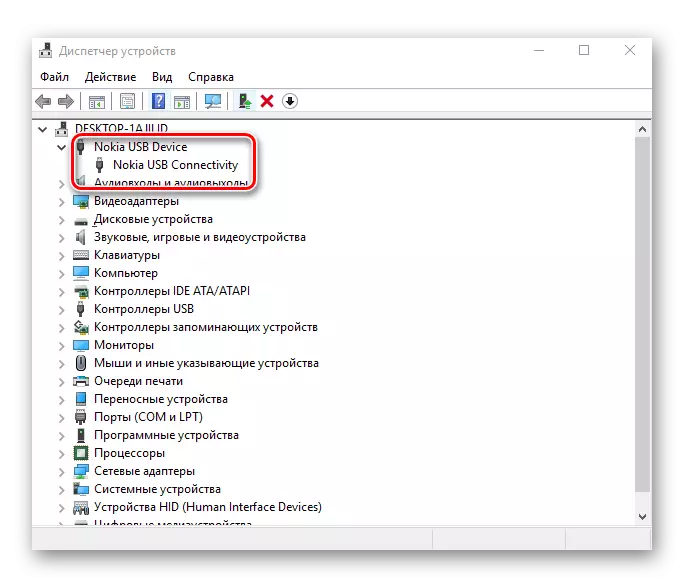
Task: Select the Nokia USB Connectivity text
Action: 175,165
